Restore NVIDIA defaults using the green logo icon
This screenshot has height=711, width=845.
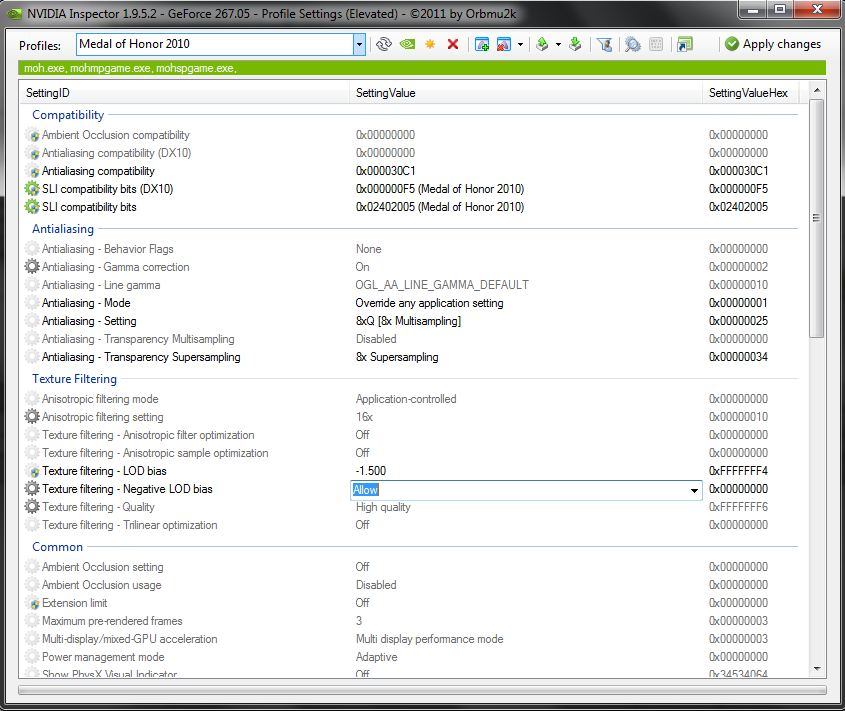coord(407,44)
